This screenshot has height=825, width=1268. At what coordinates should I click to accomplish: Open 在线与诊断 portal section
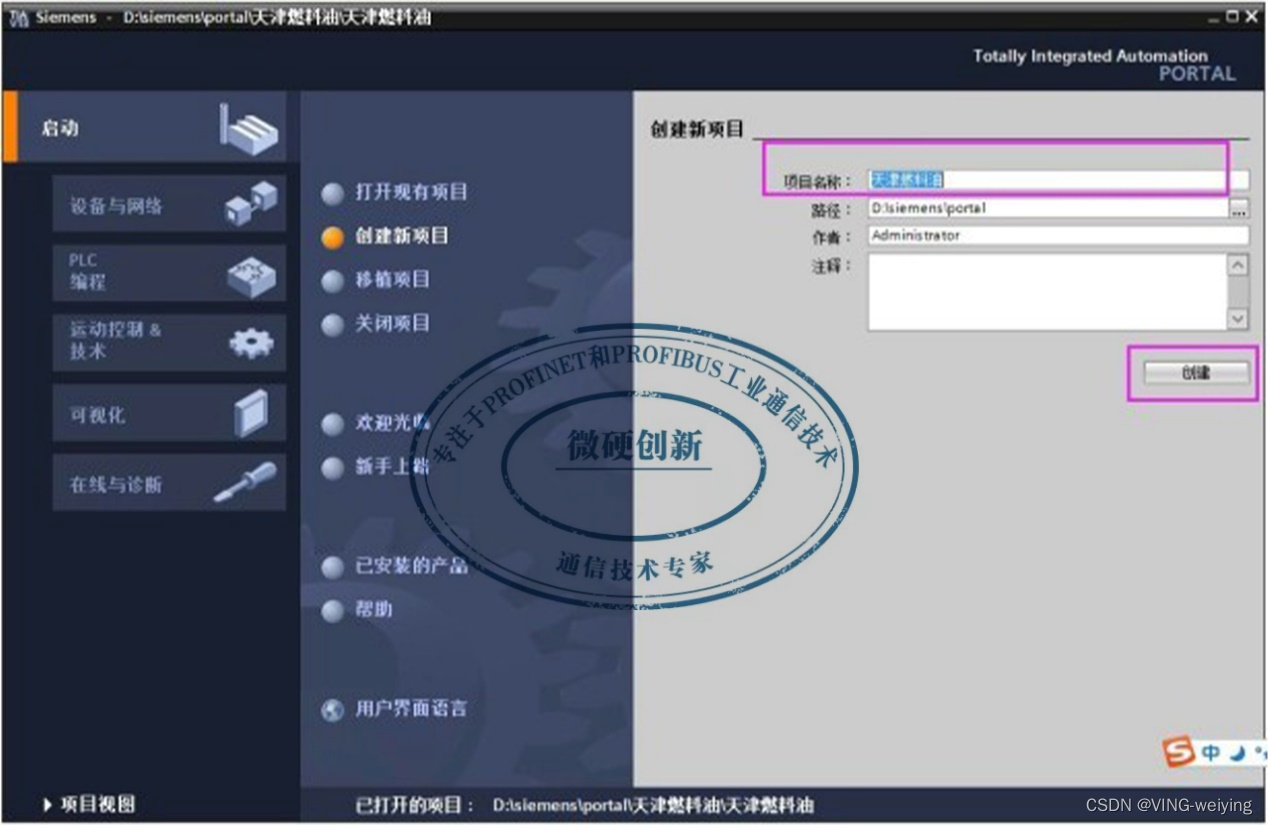(x=169, y=483)
